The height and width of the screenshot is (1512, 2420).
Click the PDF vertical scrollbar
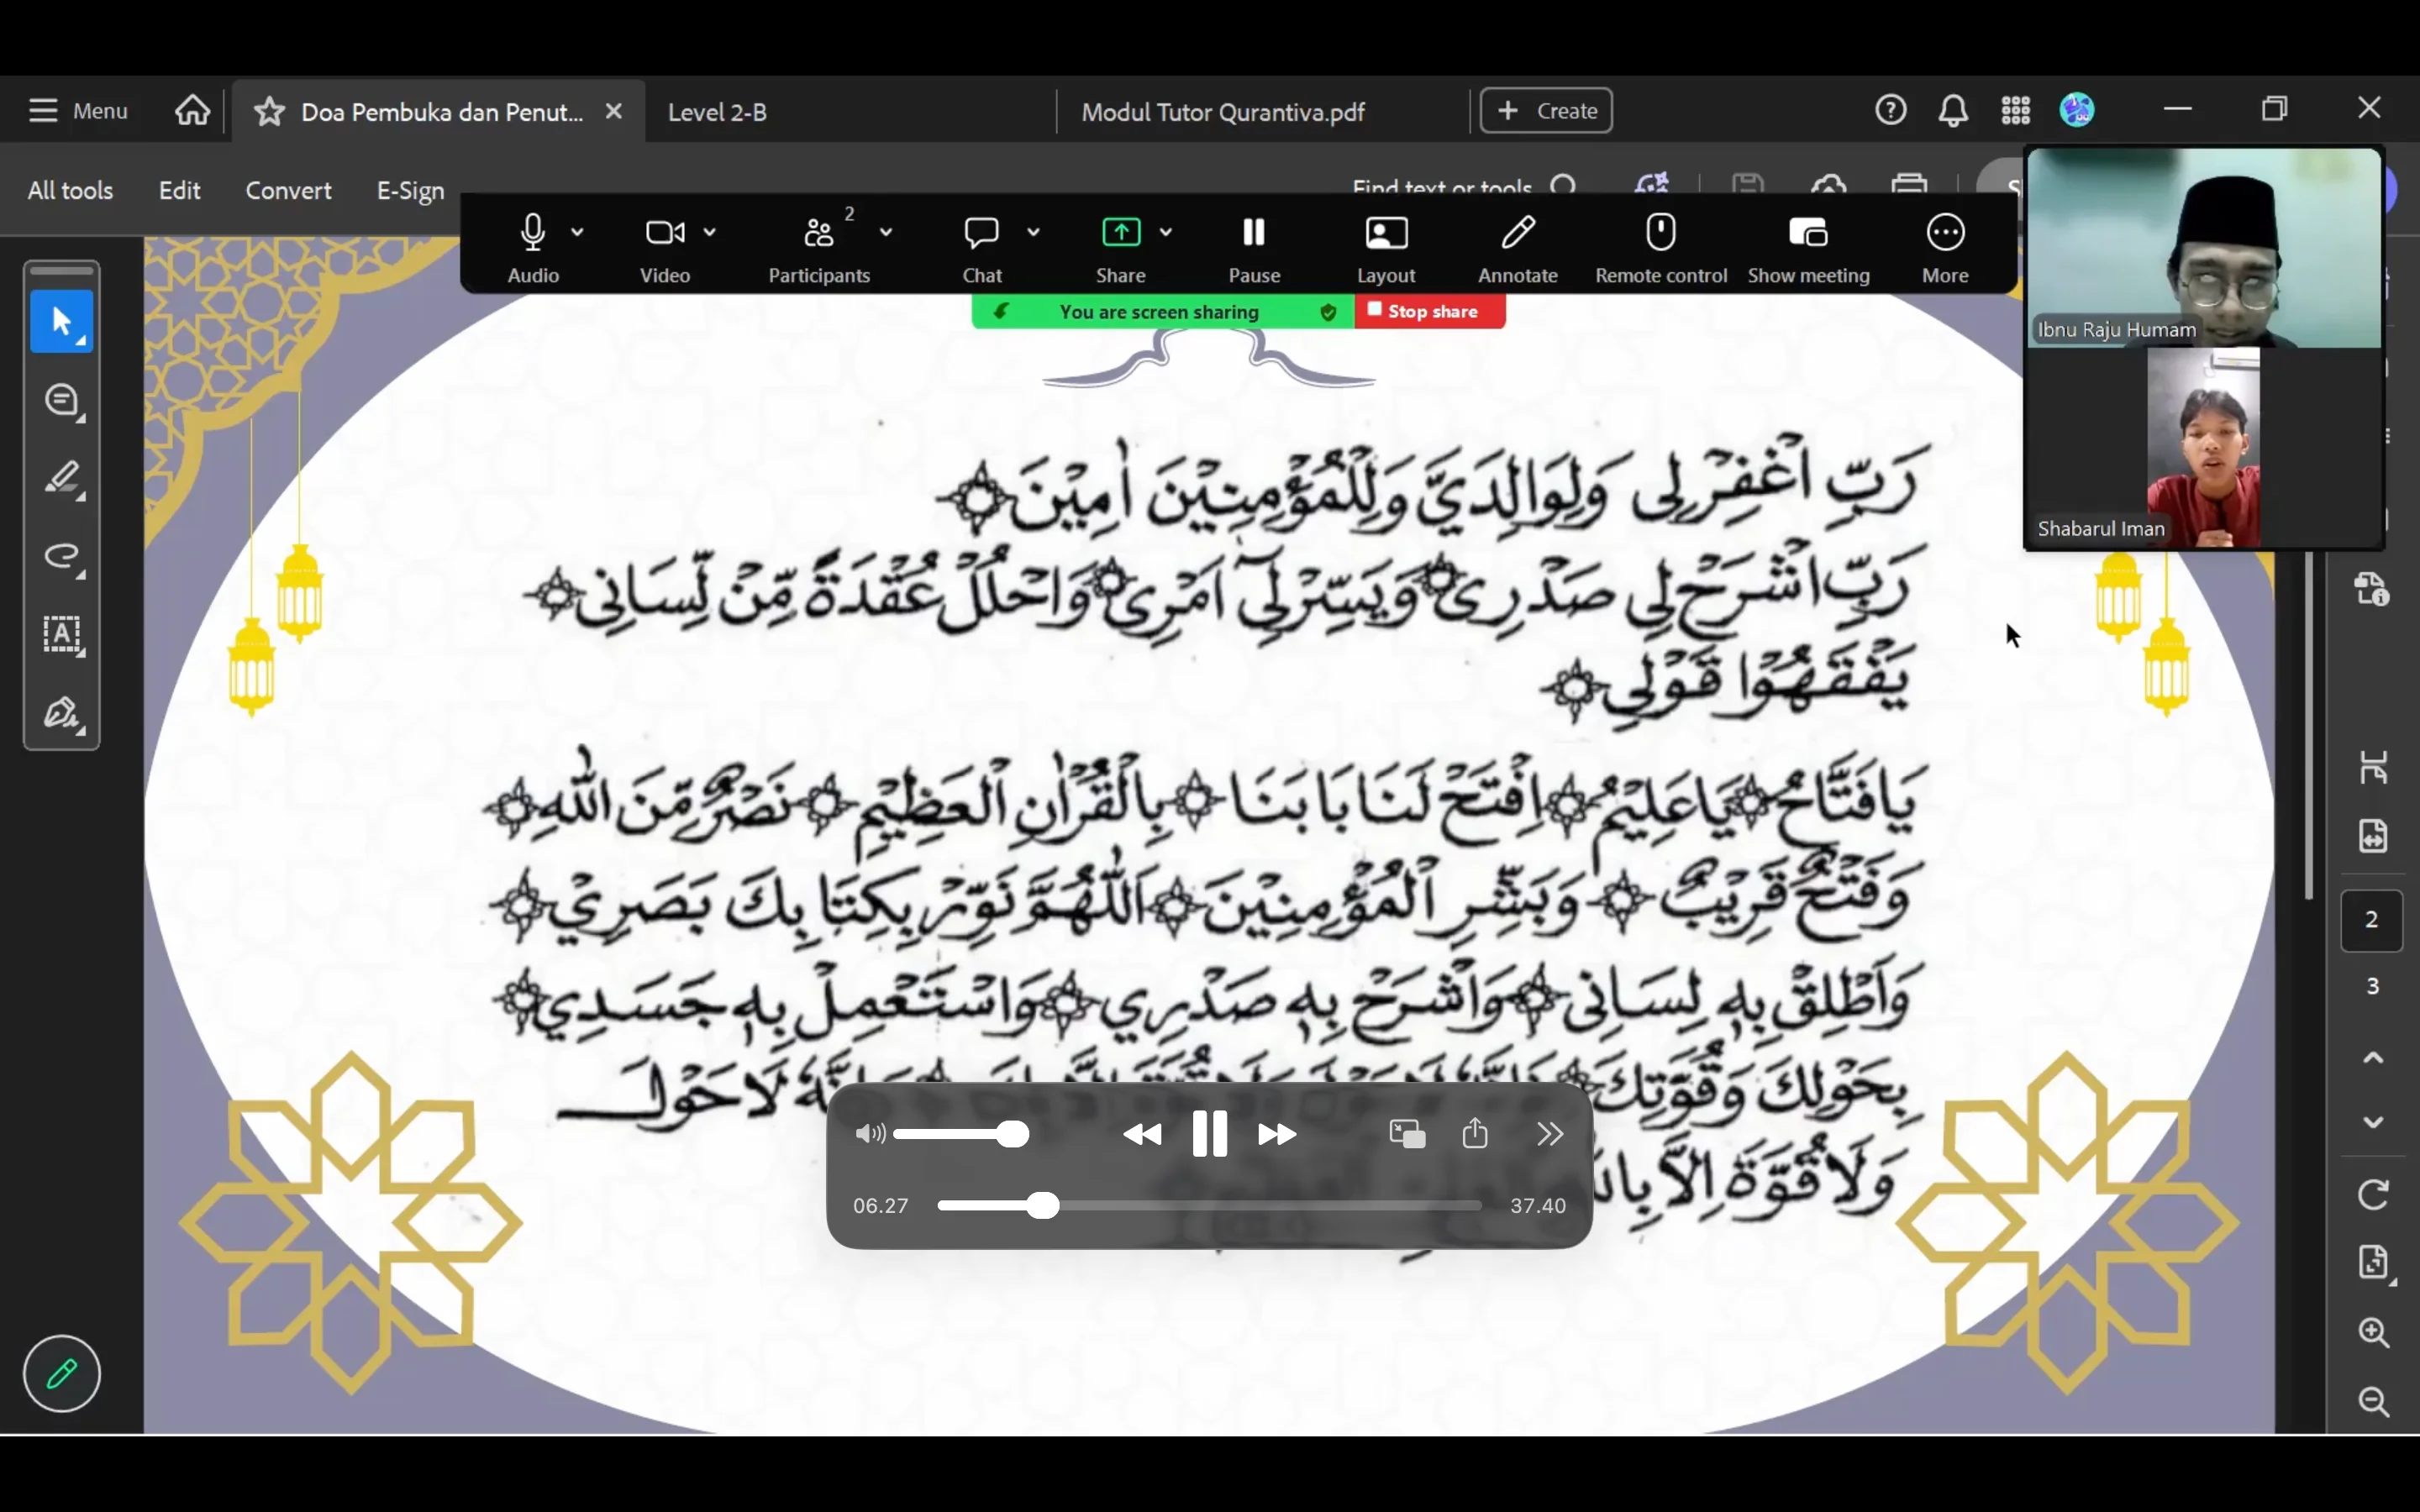2308,725
